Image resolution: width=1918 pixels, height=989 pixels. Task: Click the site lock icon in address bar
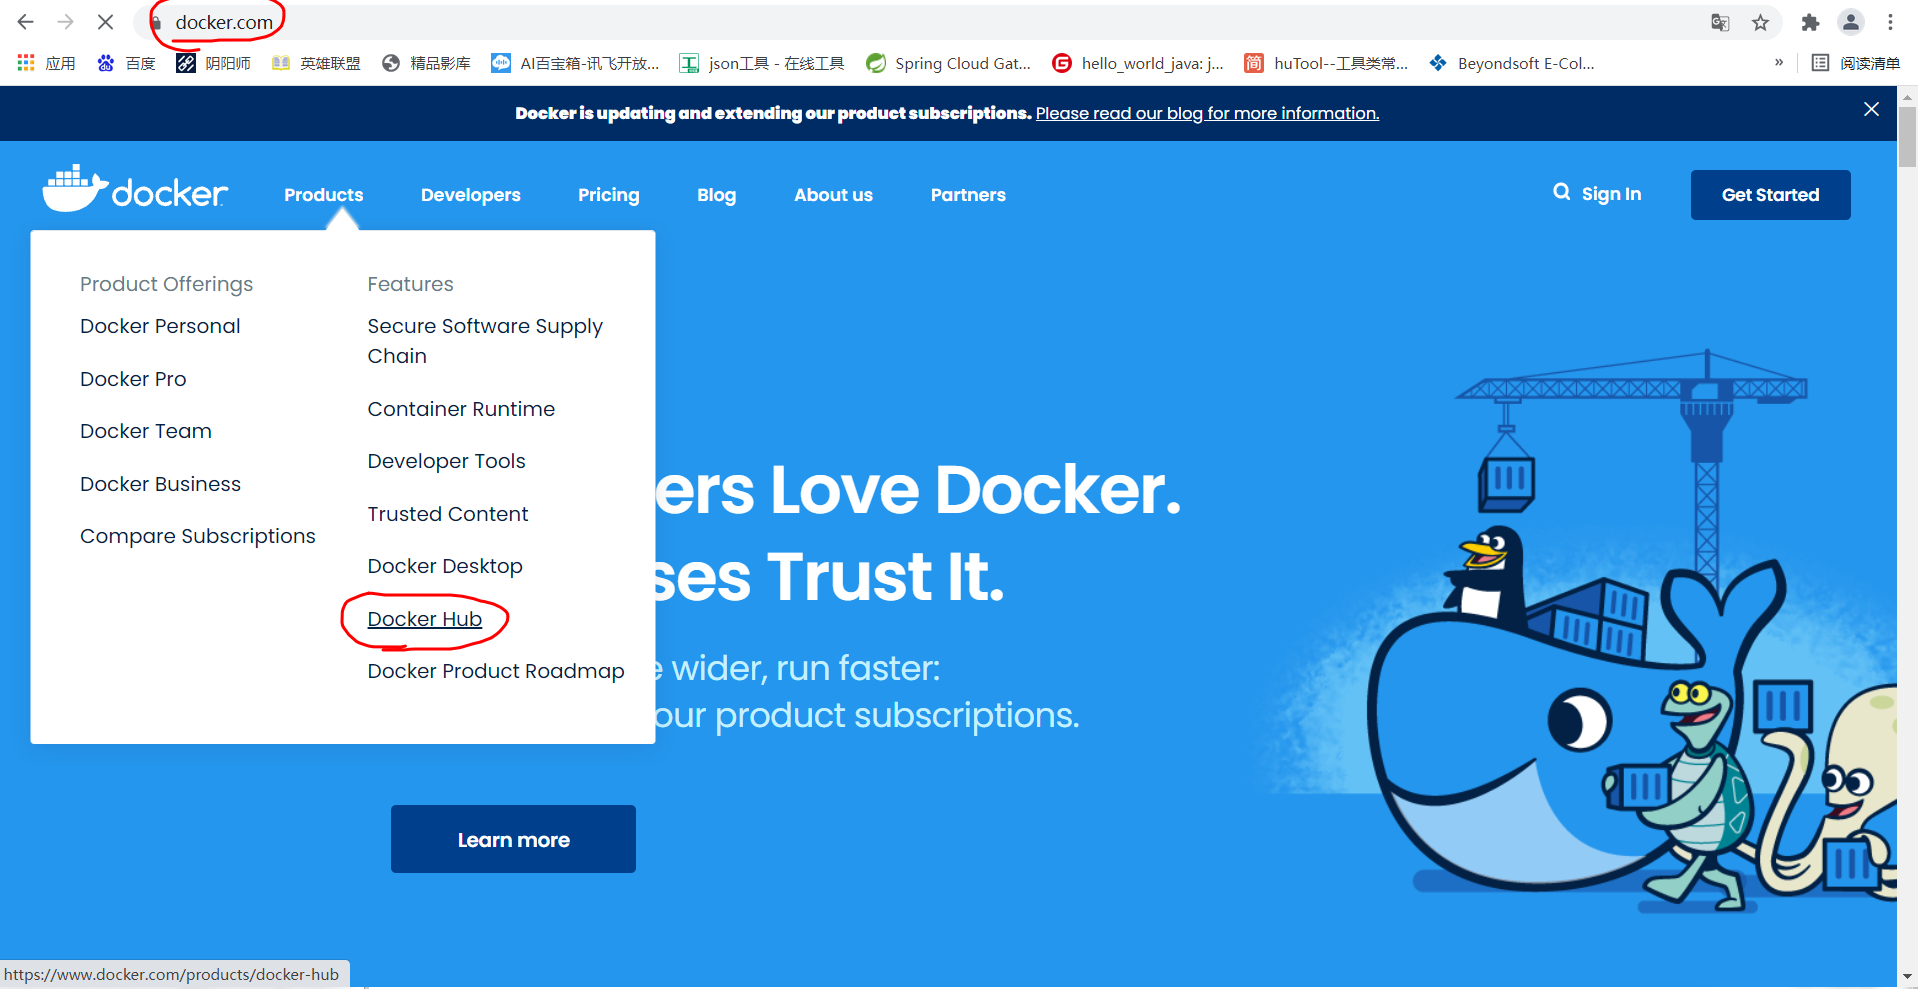point(156,22)
